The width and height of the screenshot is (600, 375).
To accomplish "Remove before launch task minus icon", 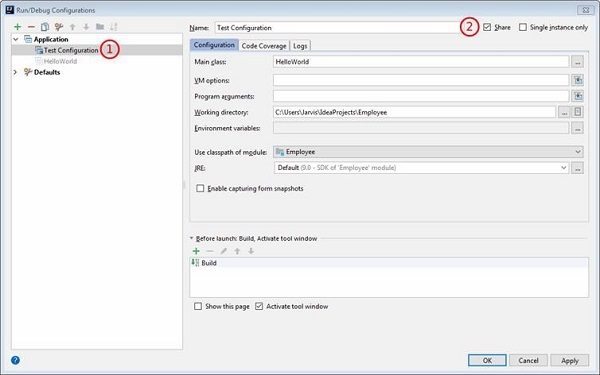I will pos(210,251).
